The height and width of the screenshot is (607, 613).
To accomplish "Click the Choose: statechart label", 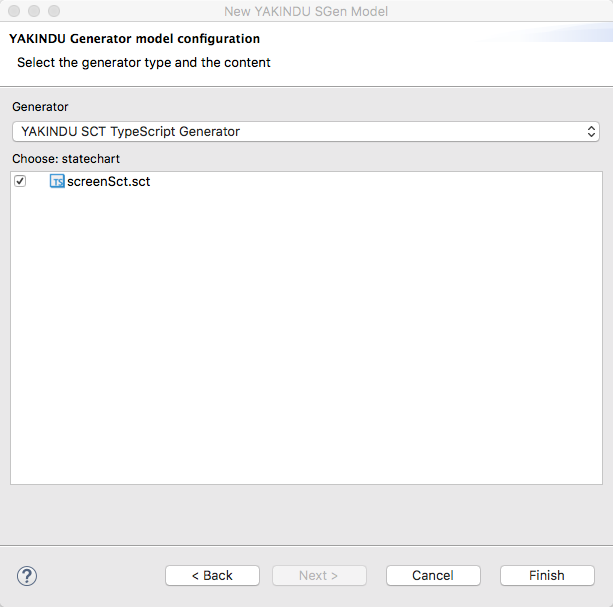I will (66, 159).
